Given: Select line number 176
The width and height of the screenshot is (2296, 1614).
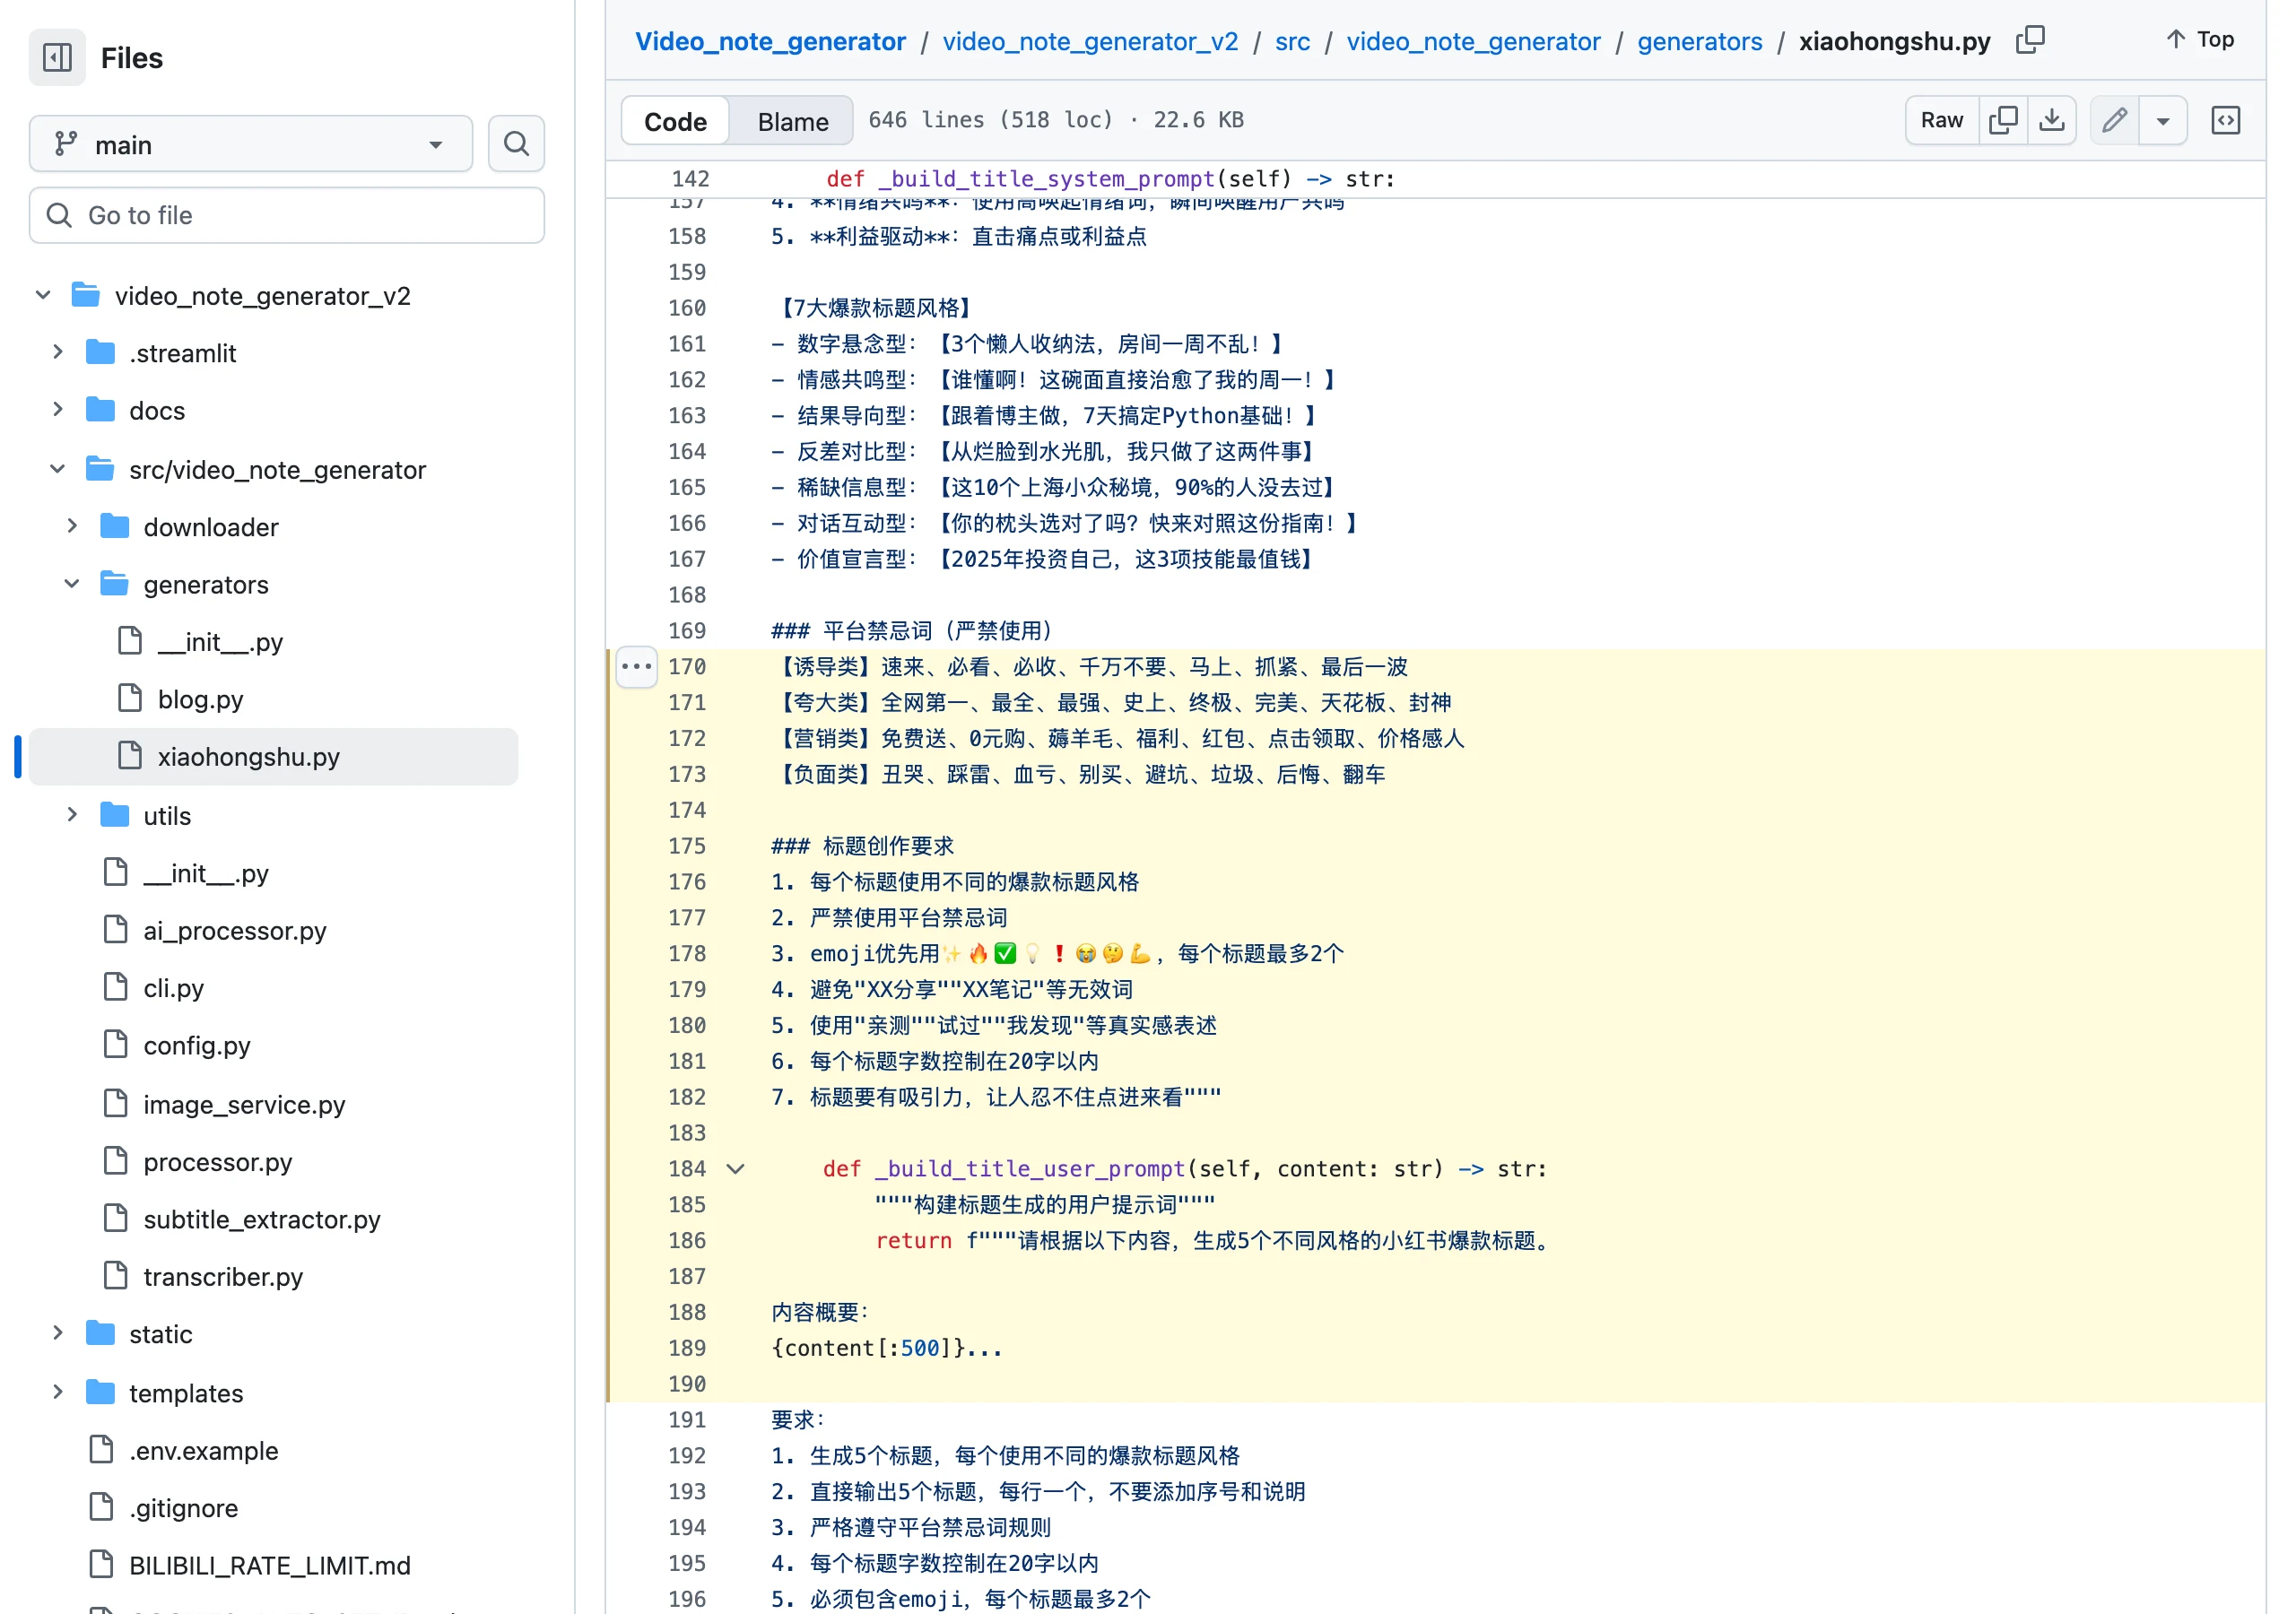Looking at the screenshot, I should pos(686,881).
